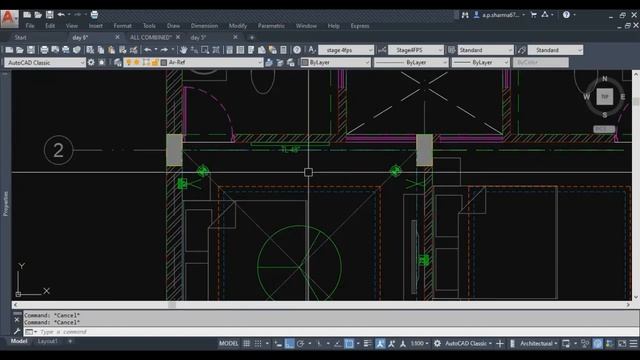
Task: Click the MODEL space button in status bar
Action: point(228,344)
